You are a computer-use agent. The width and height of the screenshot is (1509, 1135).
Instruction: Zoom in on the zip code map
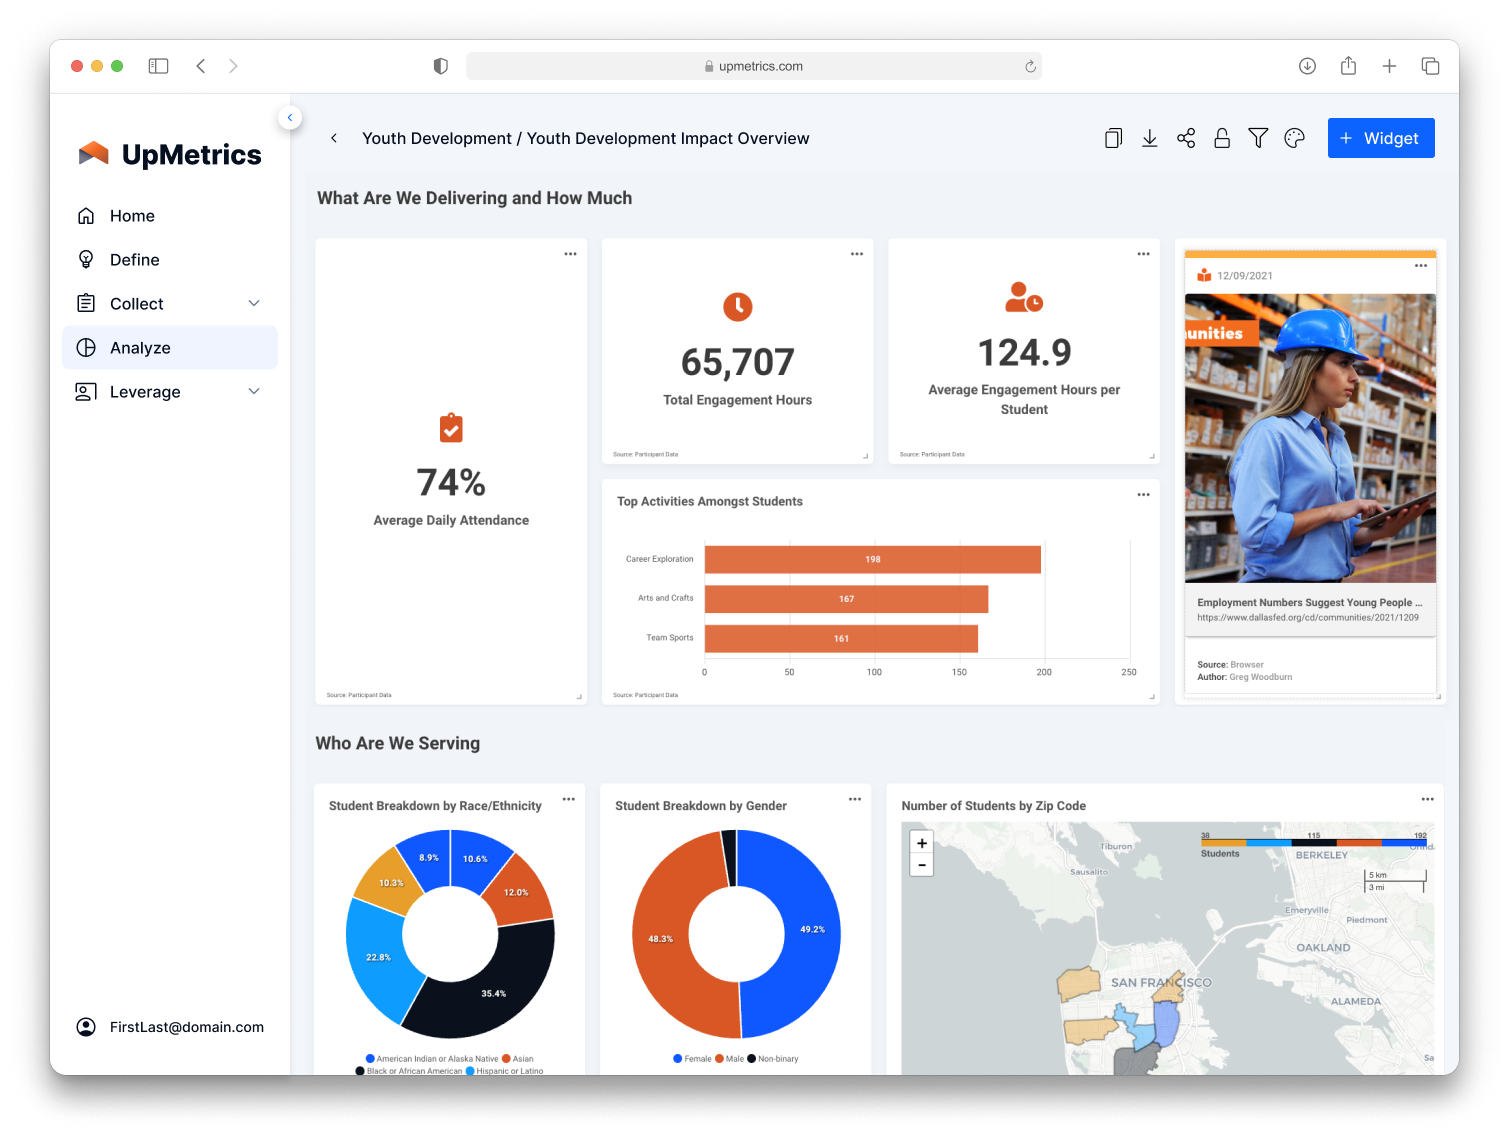coord(921,843)
